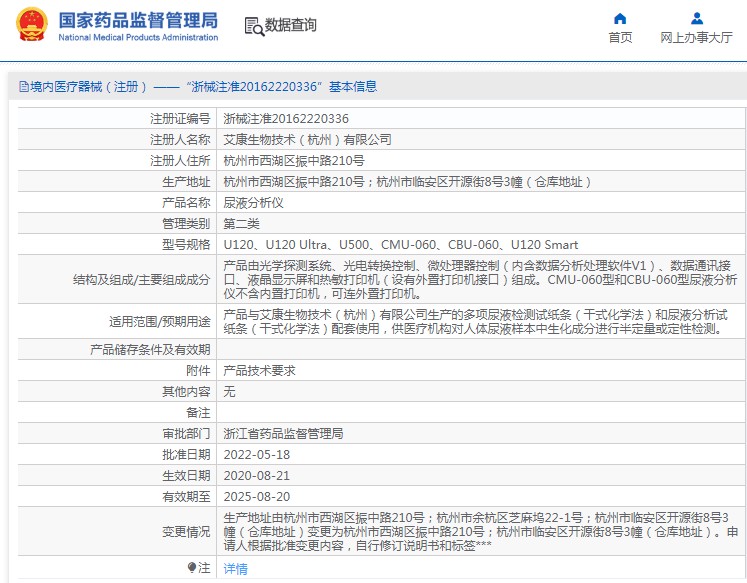Open the 详情 details link
Image resolution: width=747 pixels, height=583 pixels.
tap(235, 568)
